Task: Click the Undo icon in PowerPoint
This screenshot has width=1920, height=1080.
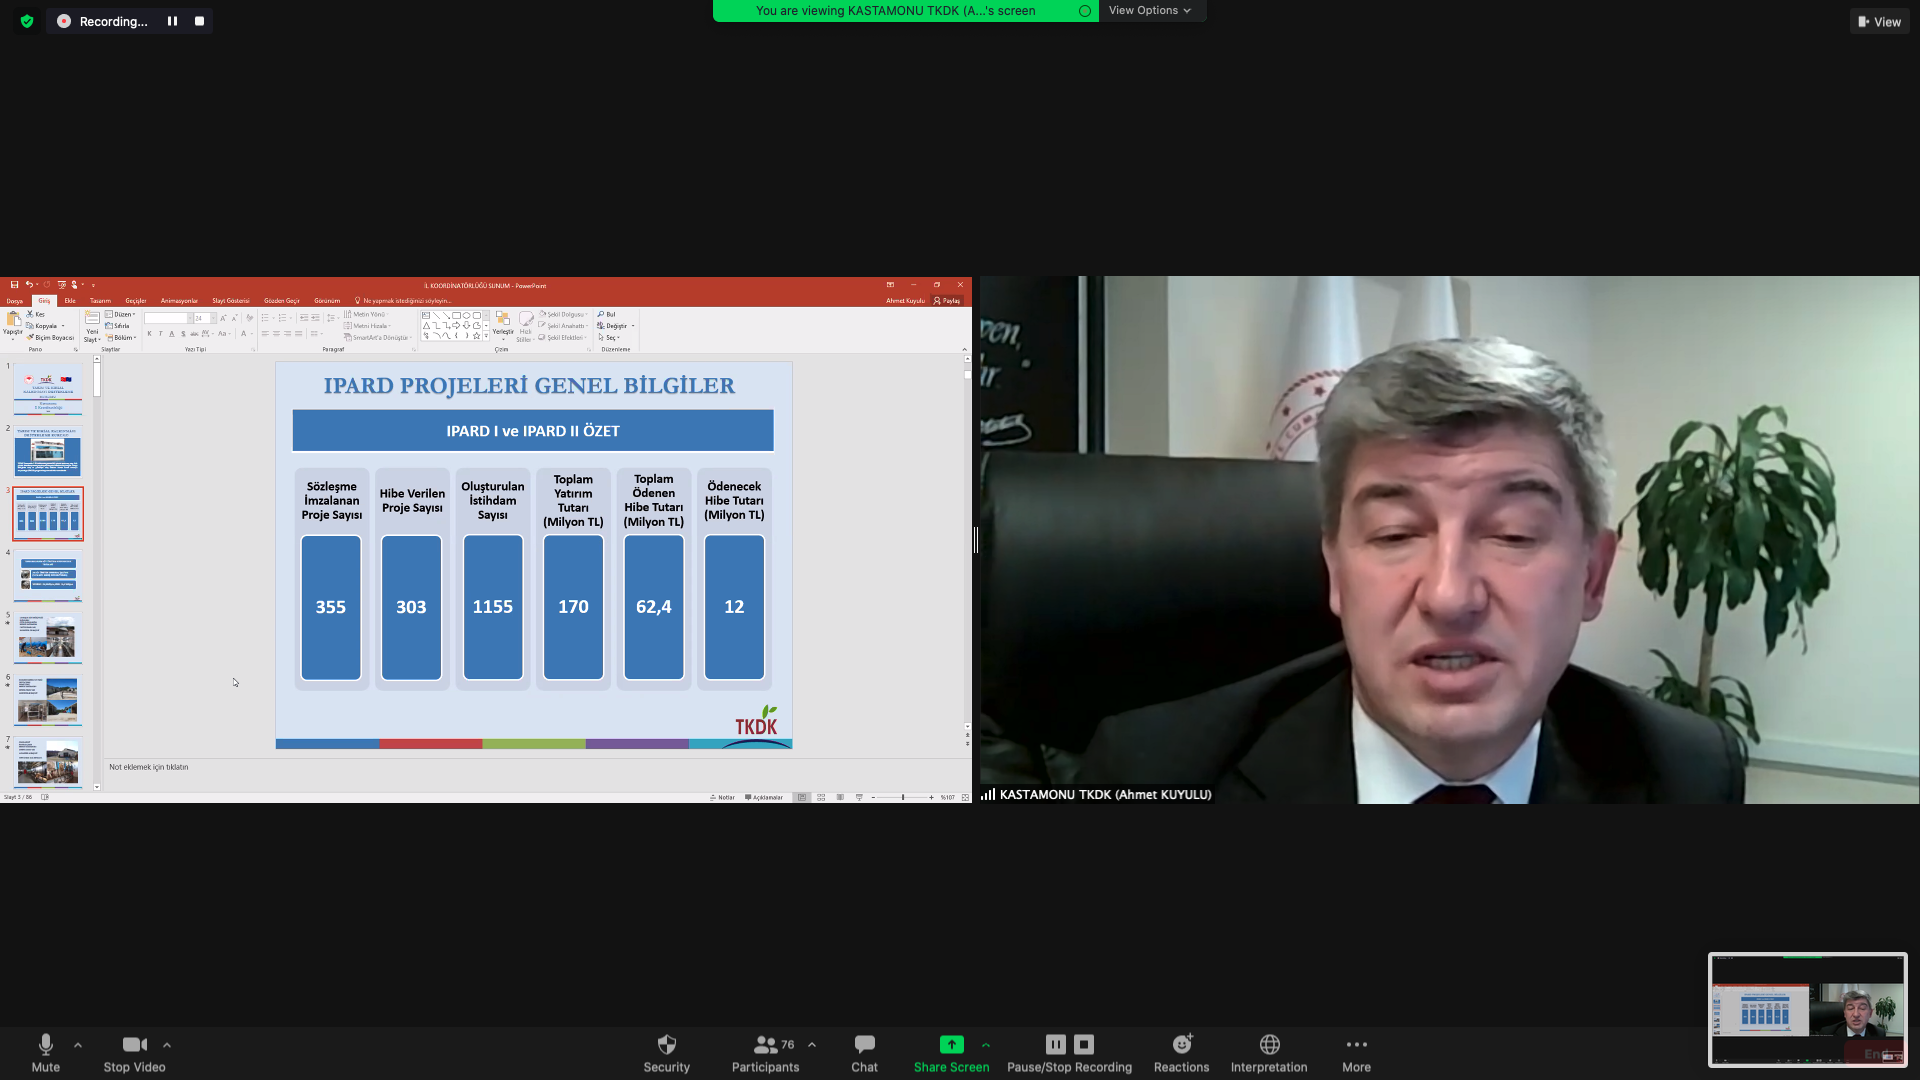Action: [x=29, y=285]
